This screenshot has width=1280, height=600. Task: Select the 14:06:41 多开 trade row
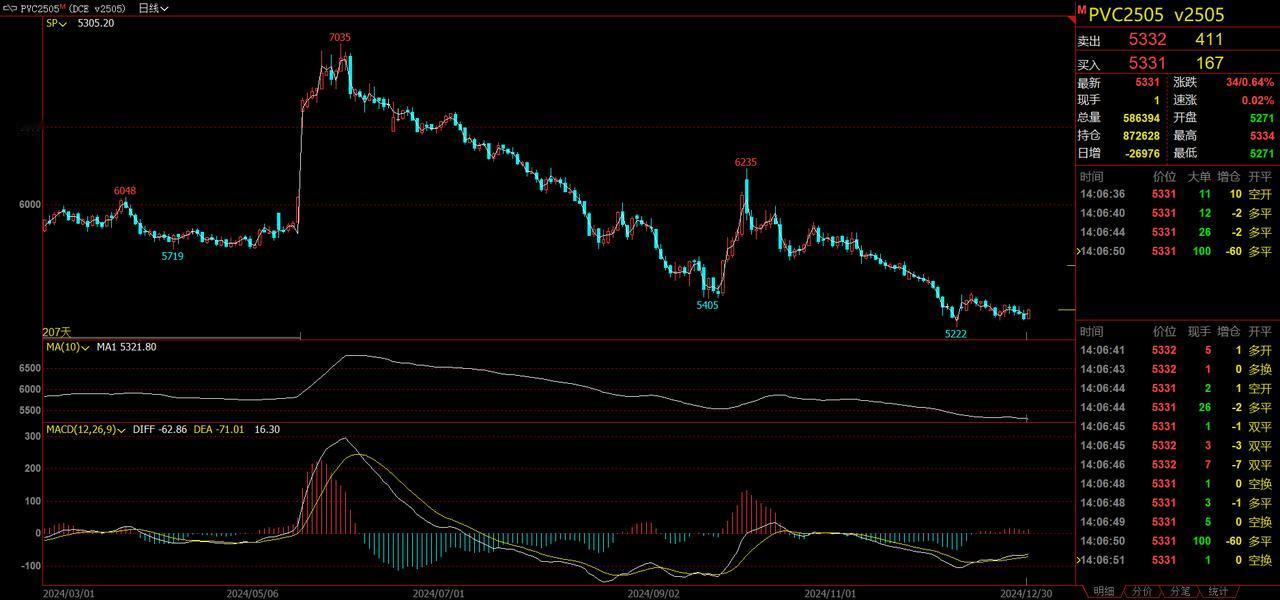(1177, 350)
